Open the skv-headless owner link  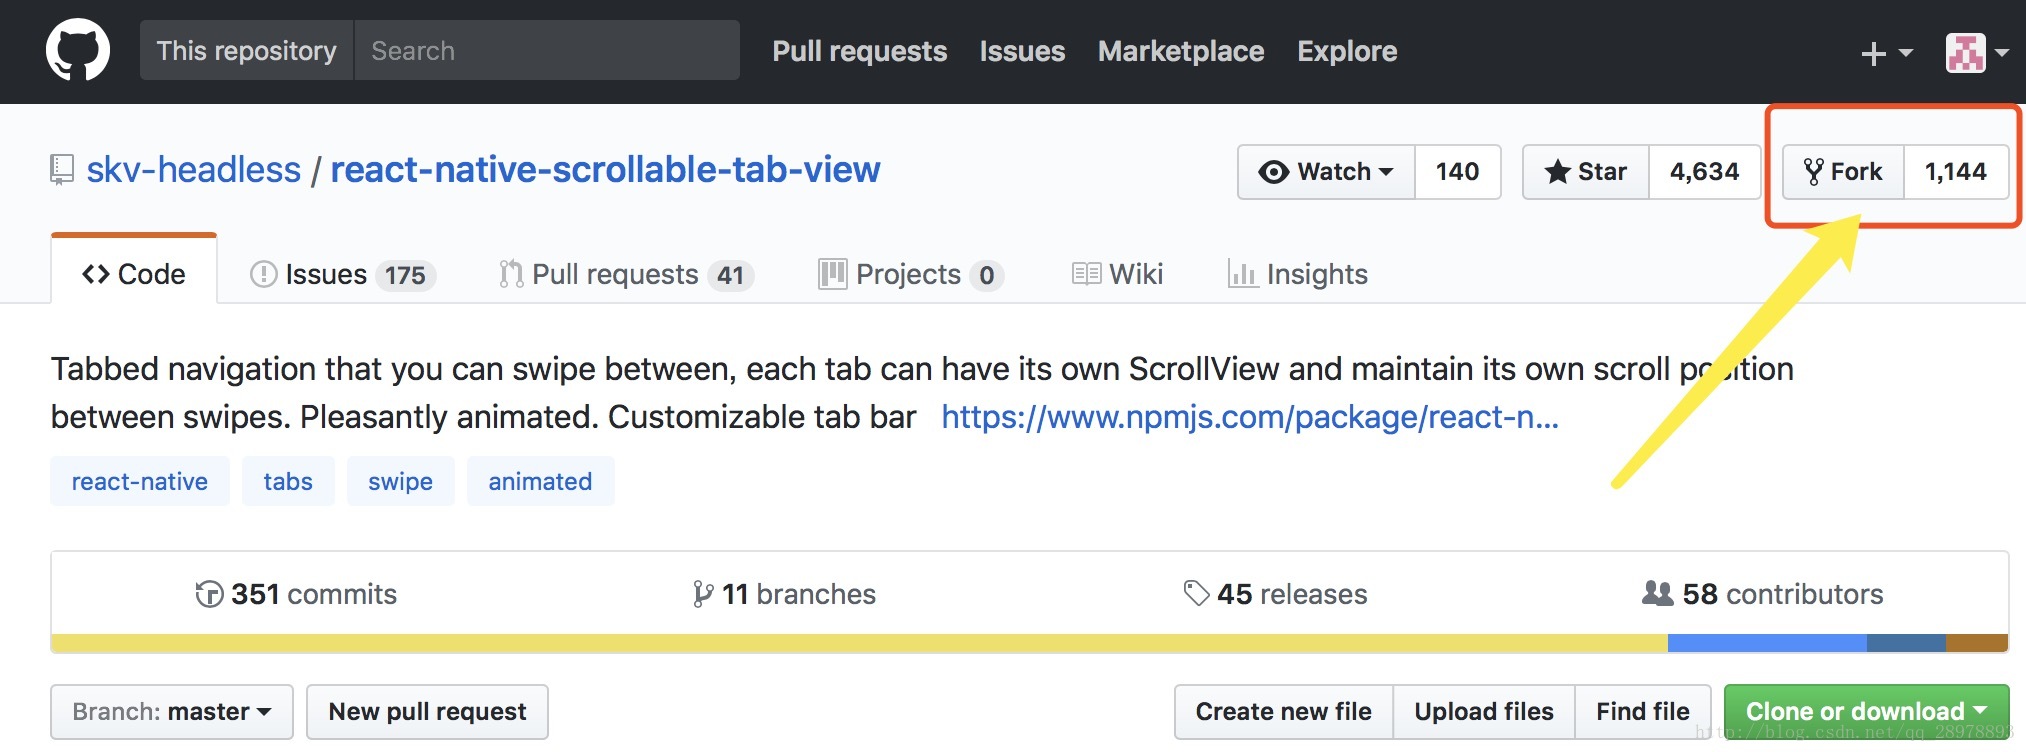(194, 170)
